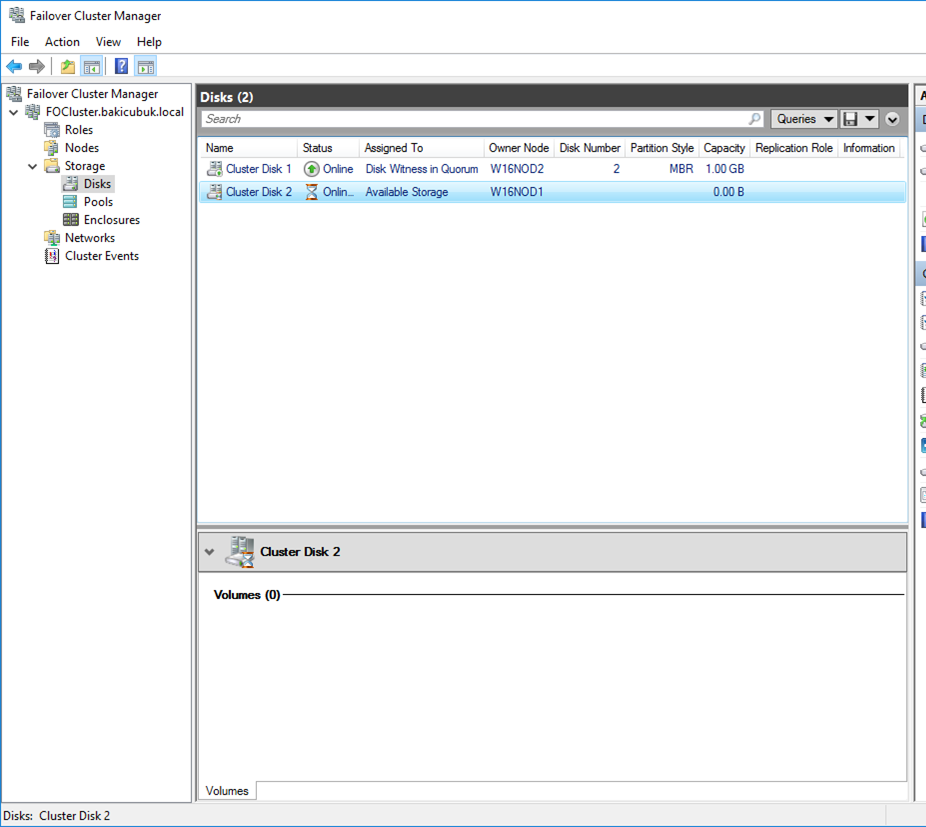Switch to the Volumes tab at the bottom
926x827 pixels.
click(x=227, y=791)
